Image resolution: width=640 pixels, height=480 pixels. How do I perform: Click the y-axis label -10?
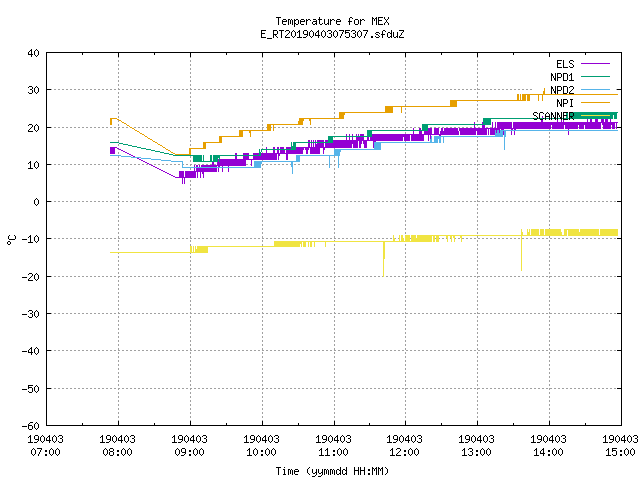click(x=31, y=239)
